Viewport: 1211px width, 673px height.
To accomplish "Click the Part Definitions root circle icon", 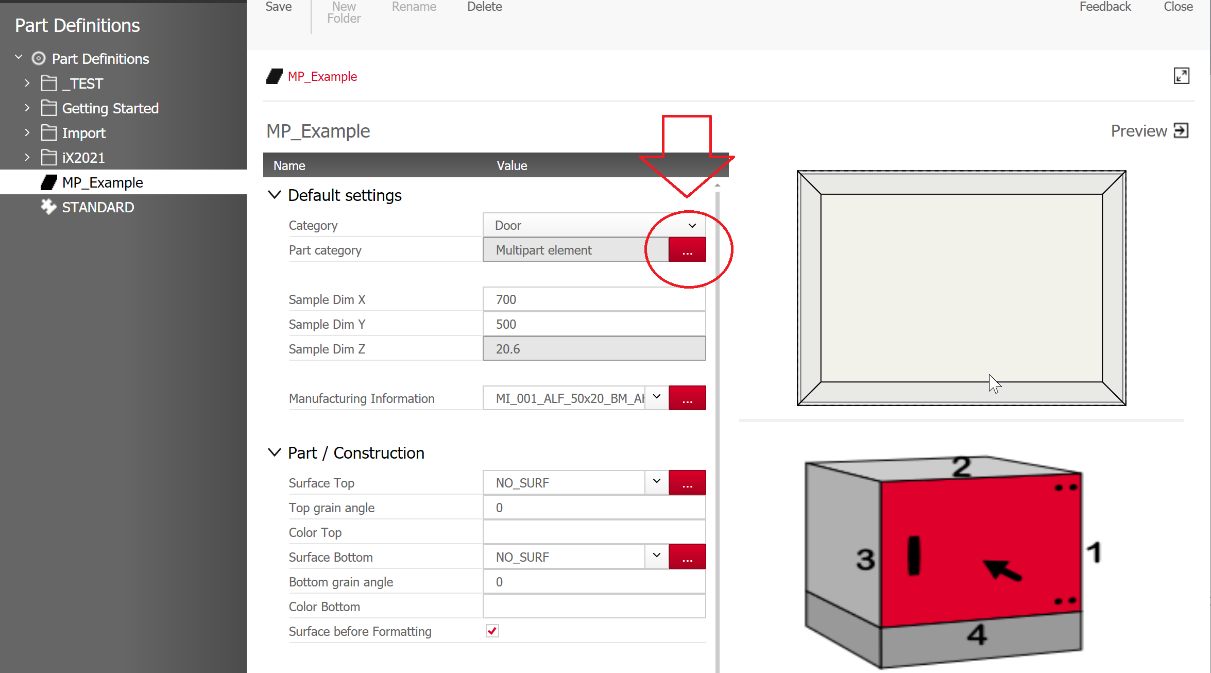I will click(x=39, y=58).
